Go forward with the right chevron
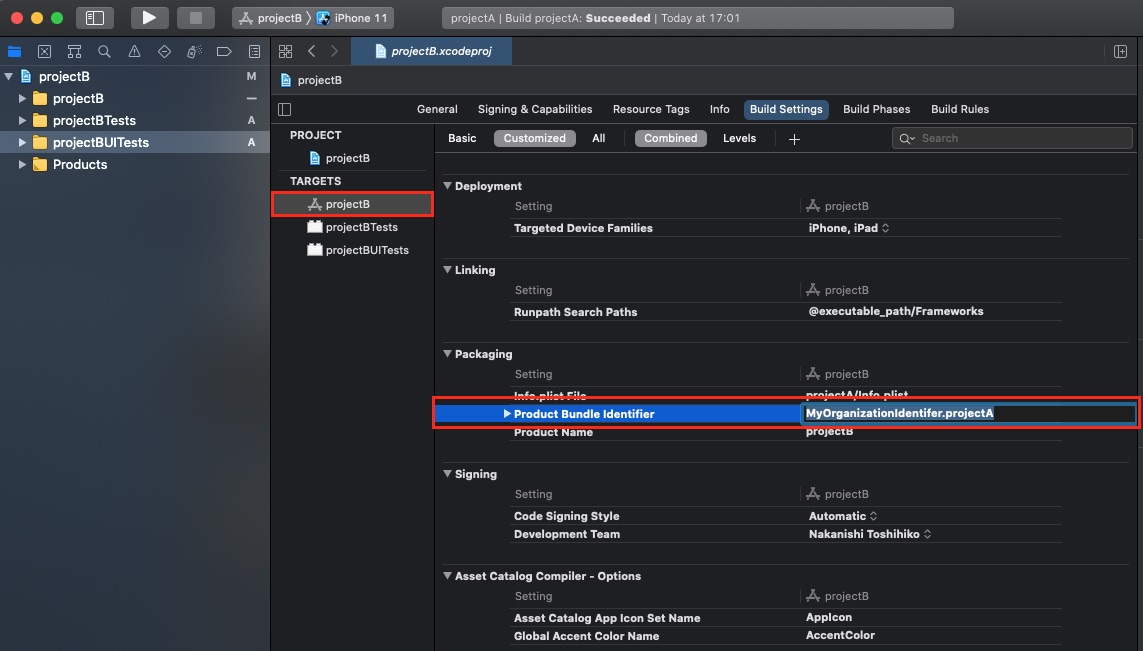 tap(335, 51)
